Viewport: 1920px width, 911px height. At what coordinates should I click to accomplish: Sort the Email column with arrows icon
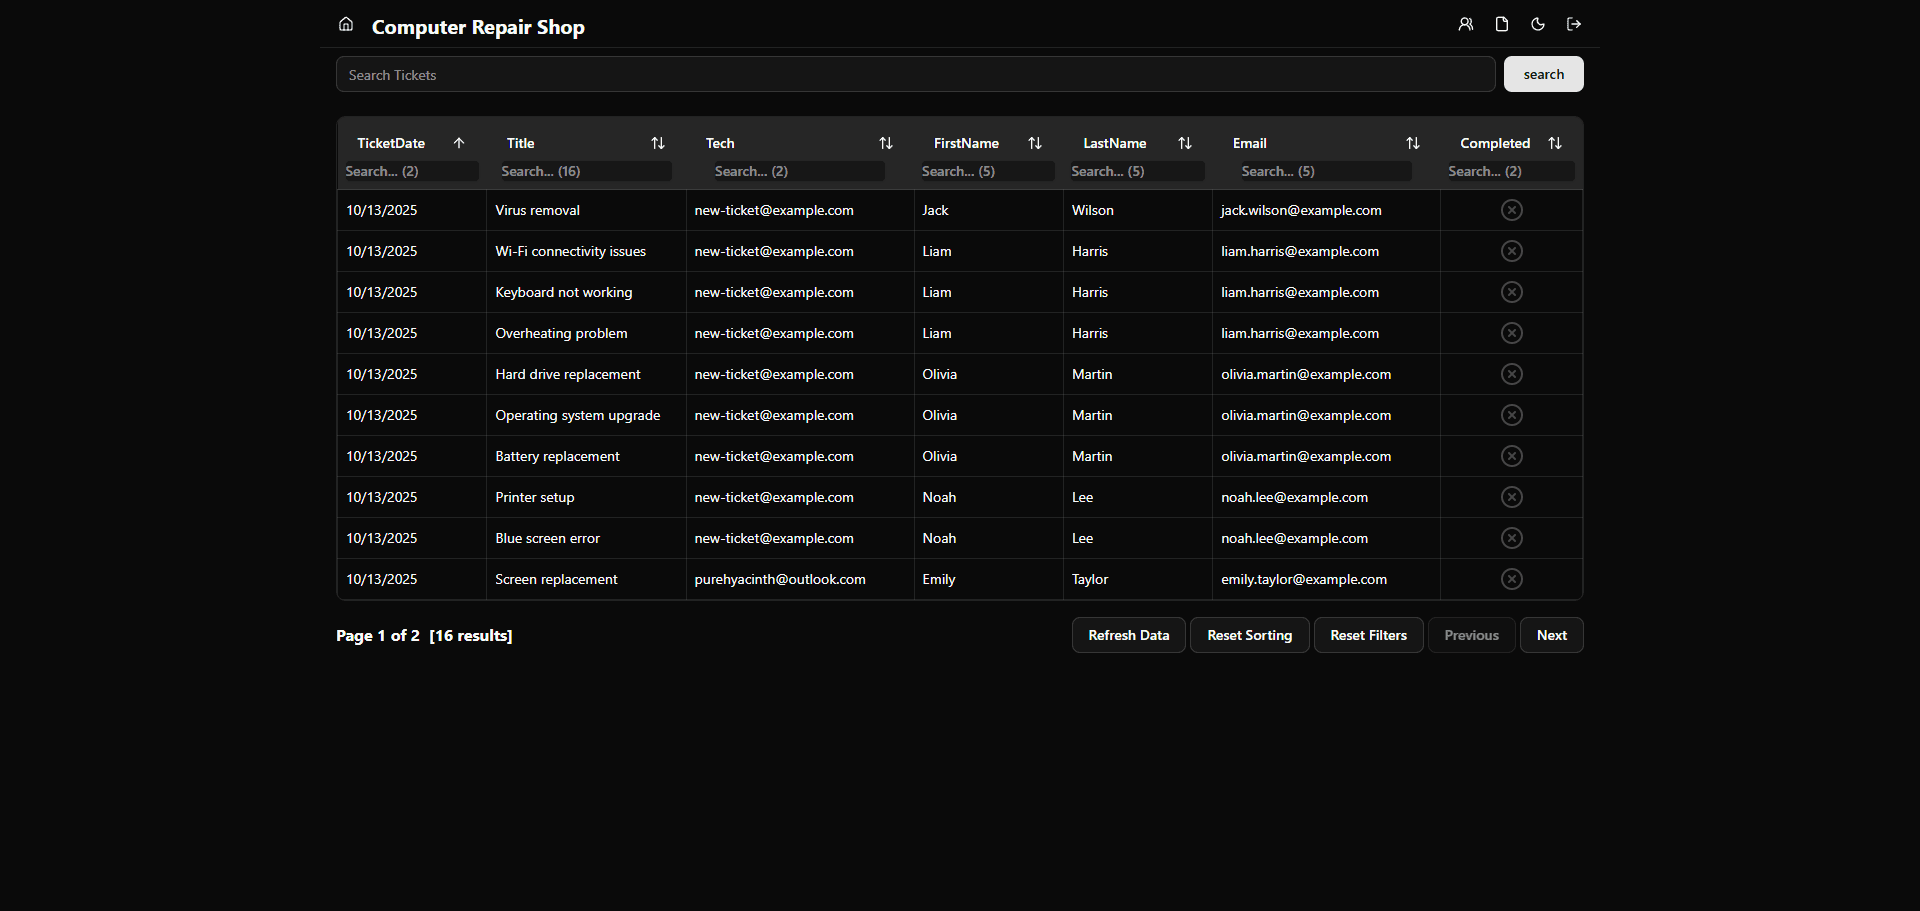[x=1413, y=143]
